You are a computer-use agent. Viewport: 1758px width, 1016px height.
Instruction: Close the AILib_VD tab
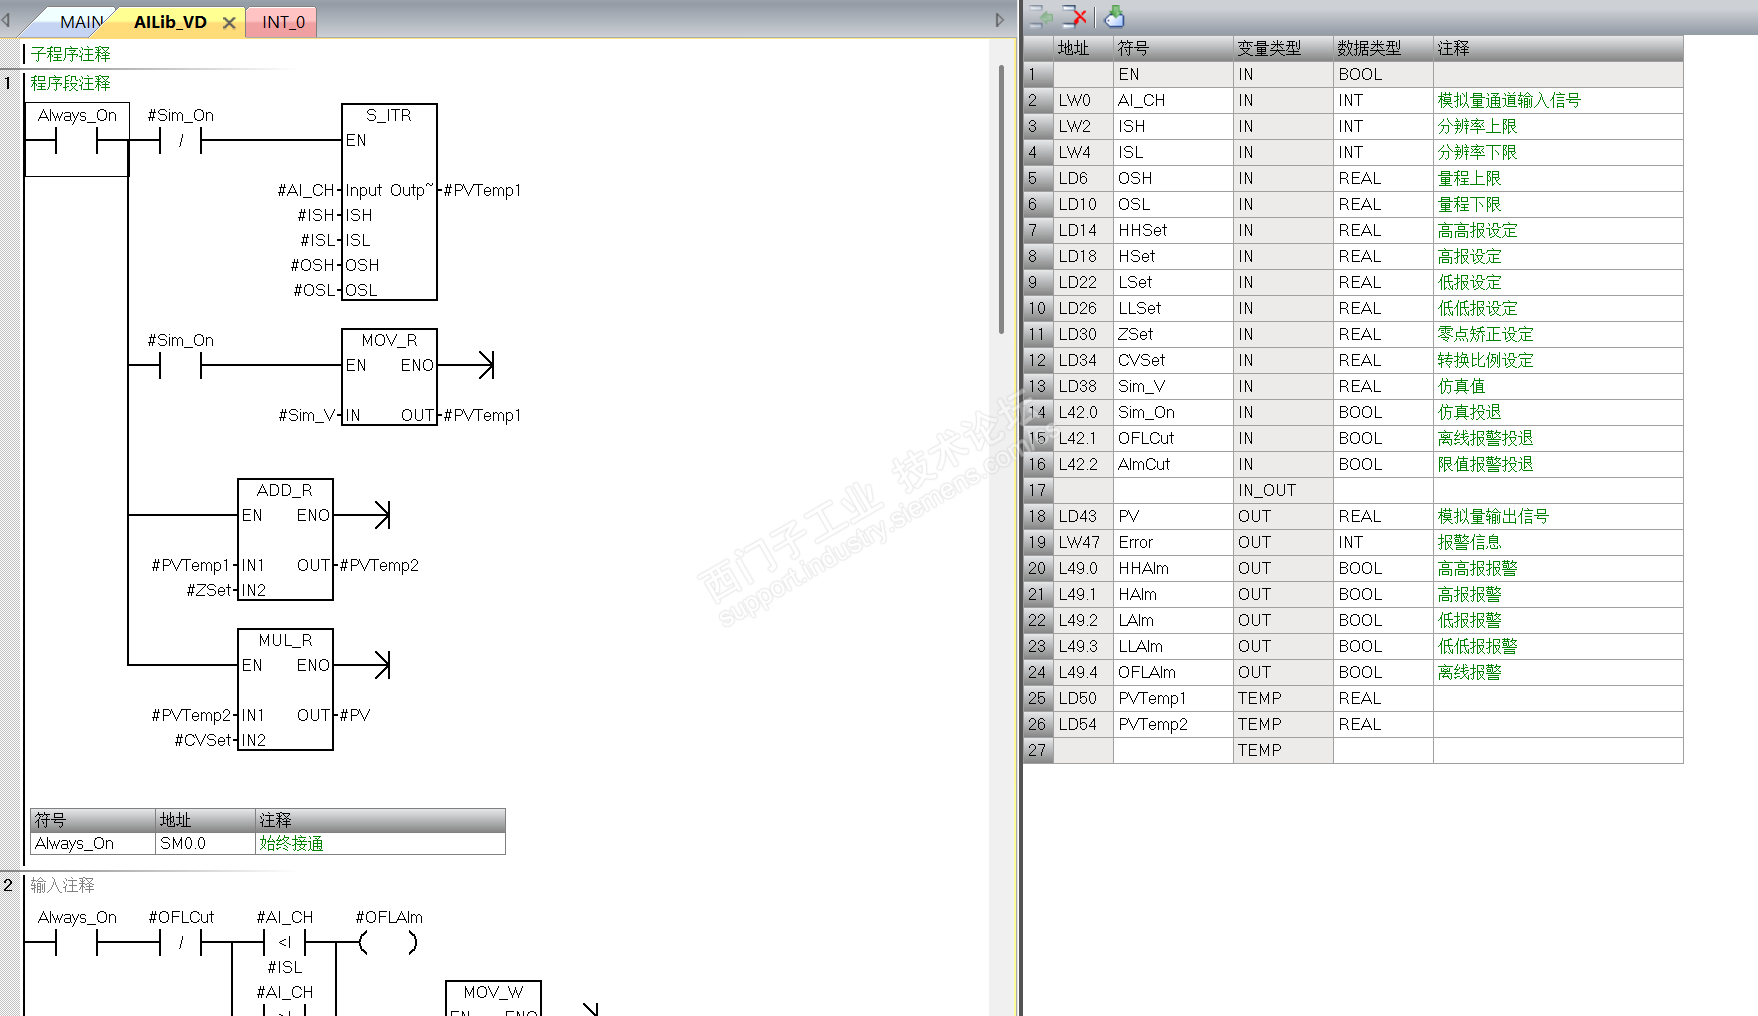click(x=229, y=22)
